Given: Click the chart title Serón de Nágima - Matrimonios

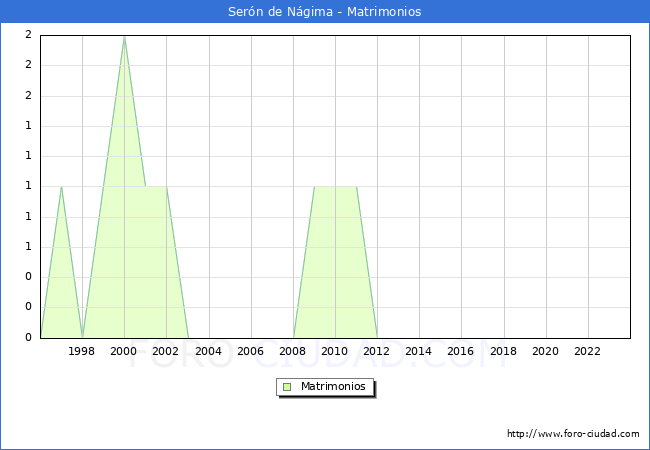Looking at the screenshot, I should 325,11.
